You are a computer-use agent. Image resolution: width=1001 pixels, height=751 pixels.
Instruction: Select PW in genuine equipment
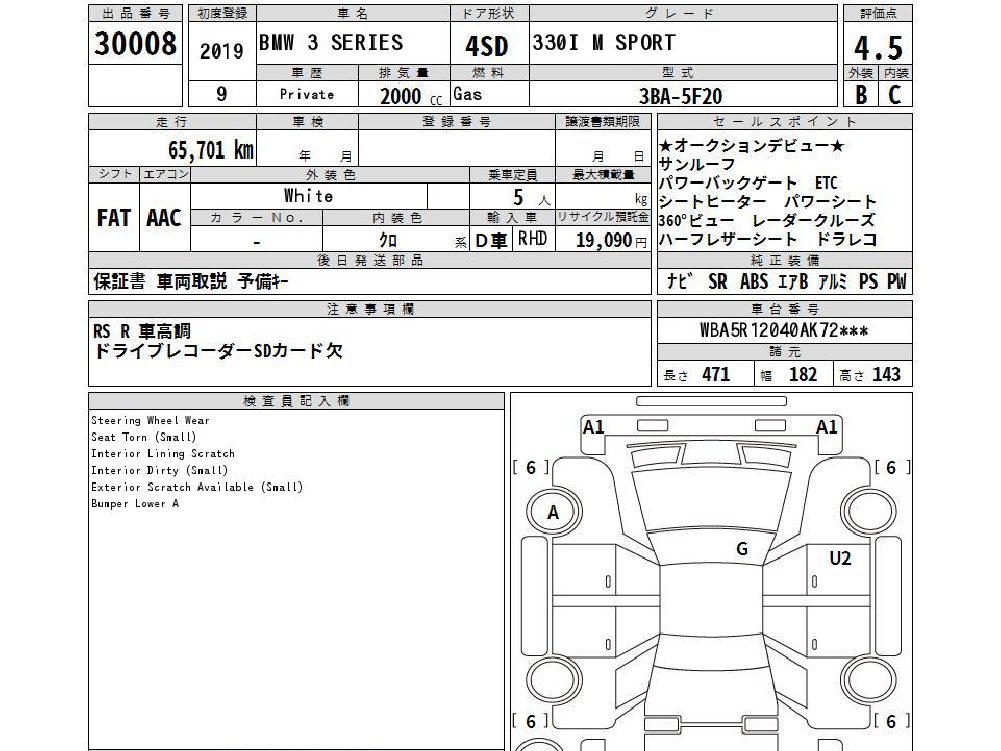coord(896,282)
